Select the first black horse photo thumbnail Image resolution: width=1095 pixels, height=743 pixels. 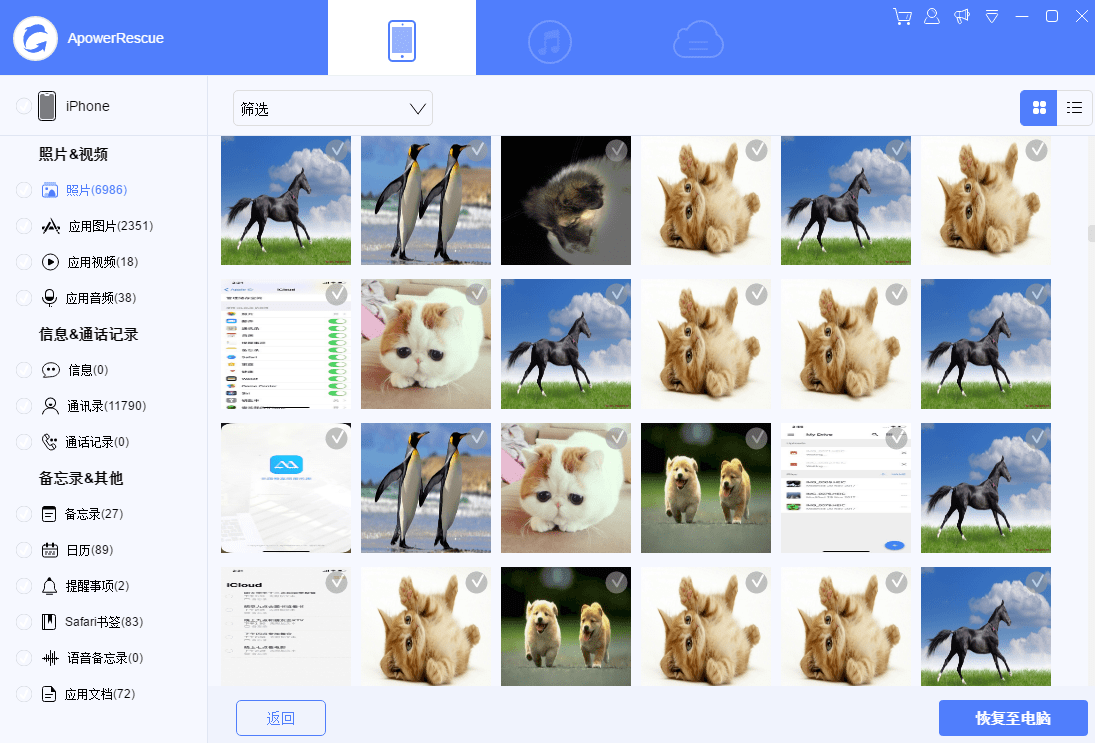[286, 200]
